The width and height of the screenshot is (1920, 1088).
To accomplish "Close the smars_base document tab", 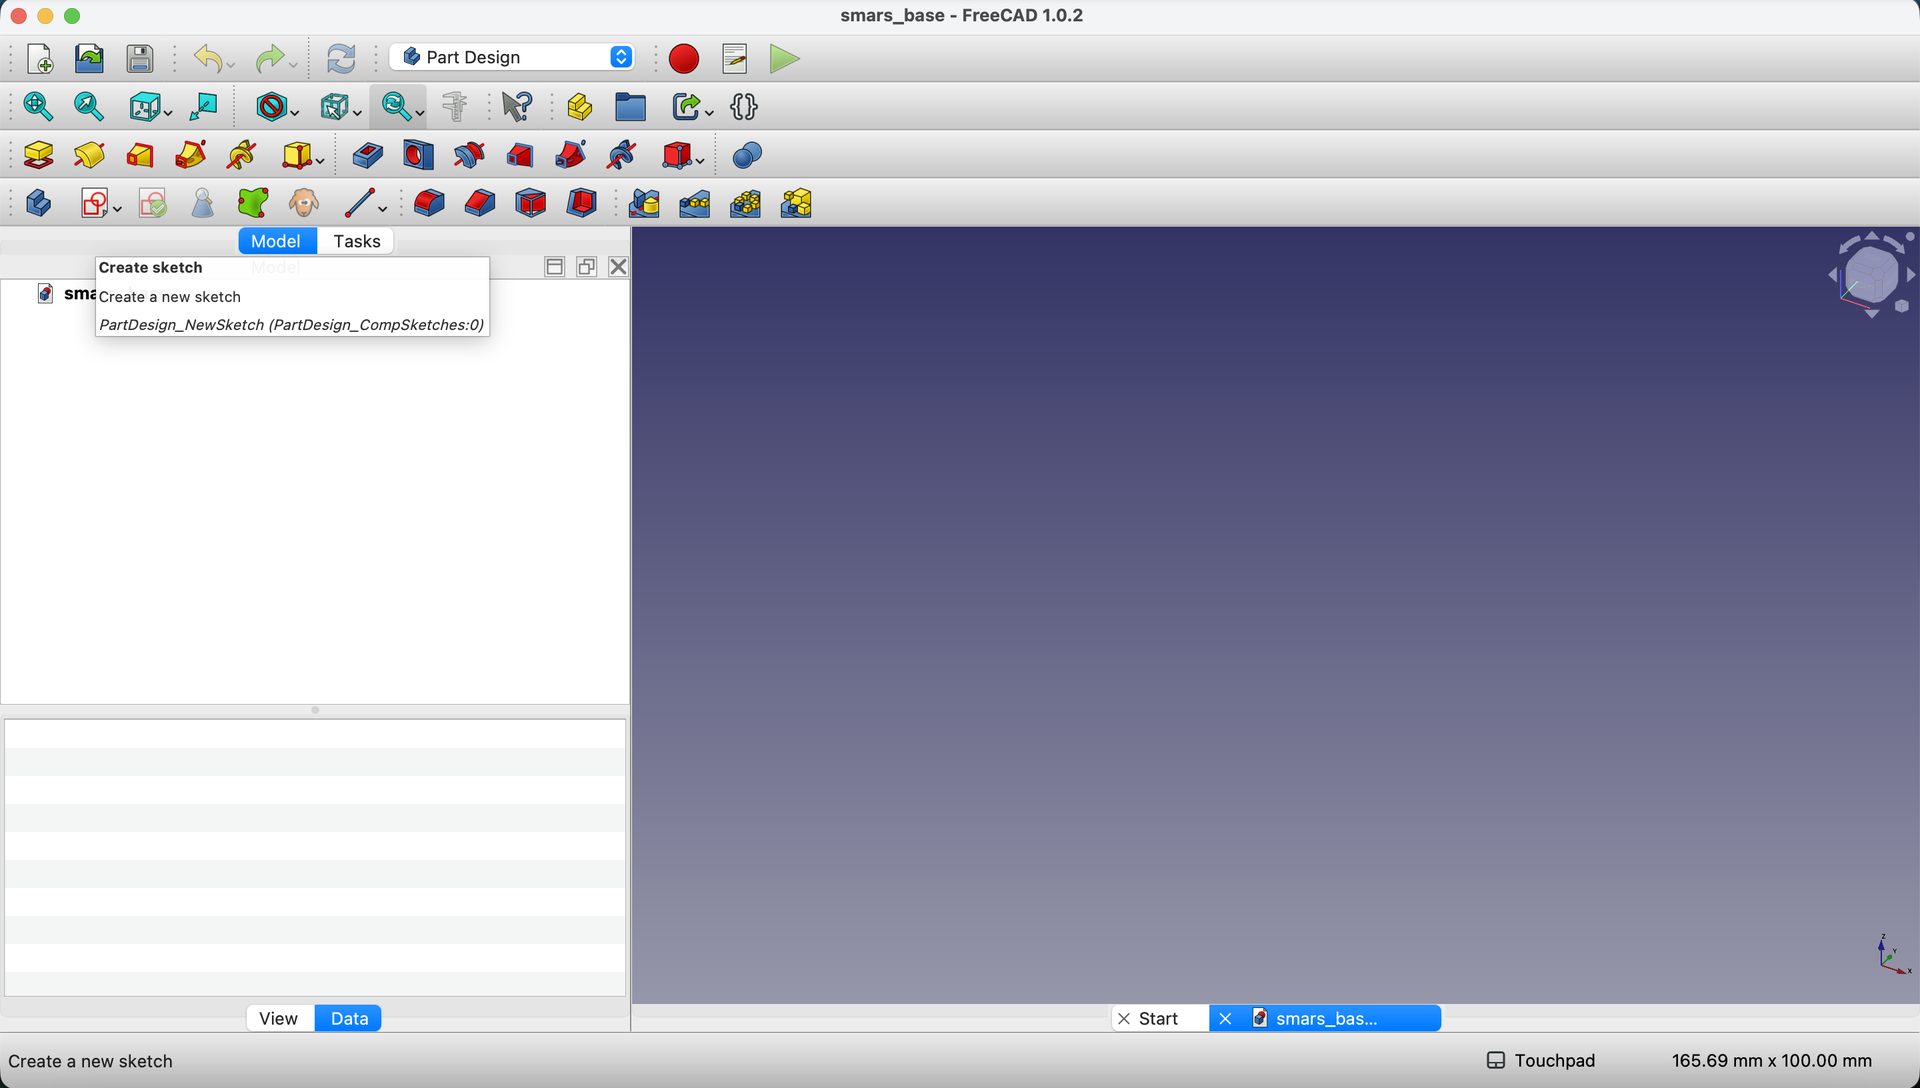I will [1225, 1018].
